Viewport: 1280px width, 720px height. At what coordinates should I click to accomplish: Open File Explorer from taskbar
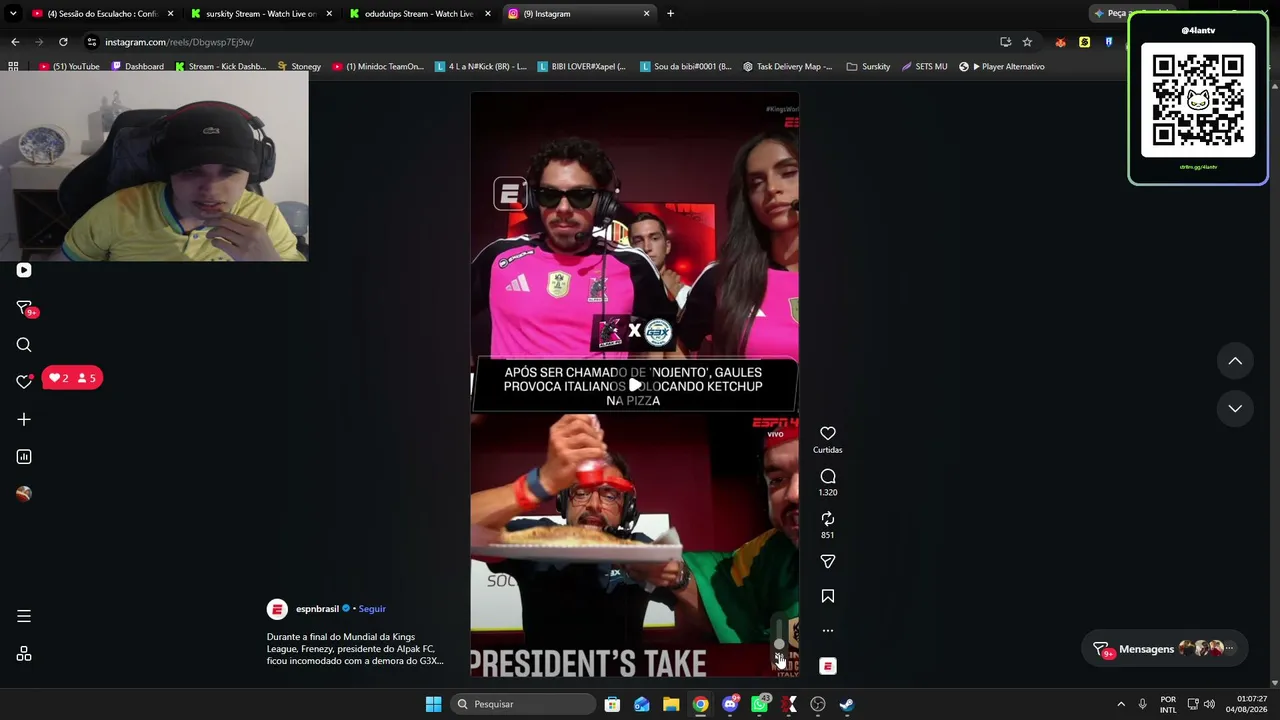click(x=671, y=704)
